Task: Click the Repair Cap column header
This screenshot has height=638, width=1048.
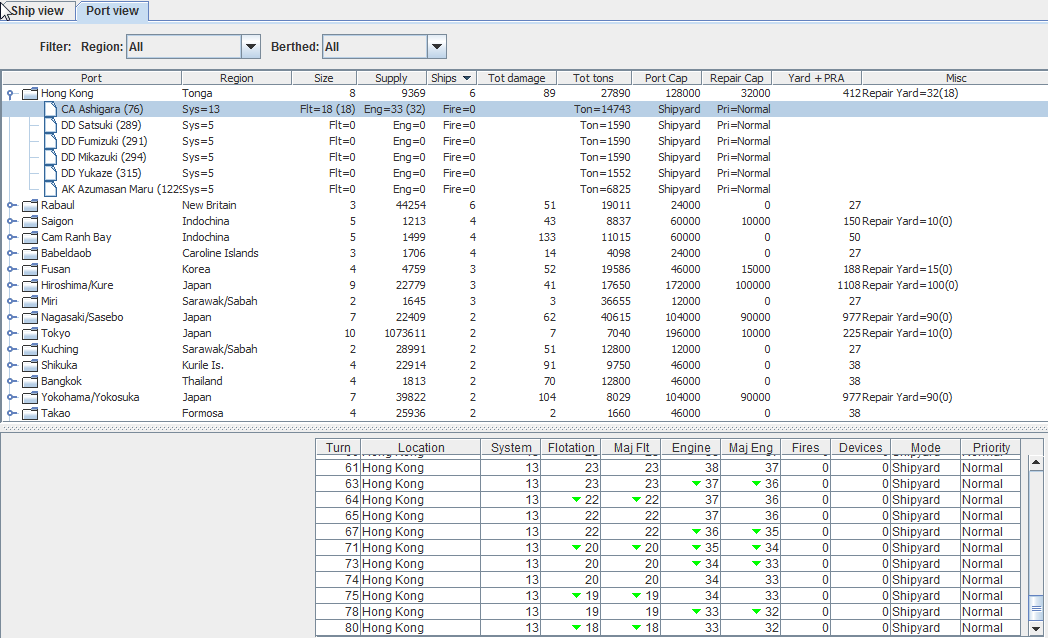Action: click(736, 78)
